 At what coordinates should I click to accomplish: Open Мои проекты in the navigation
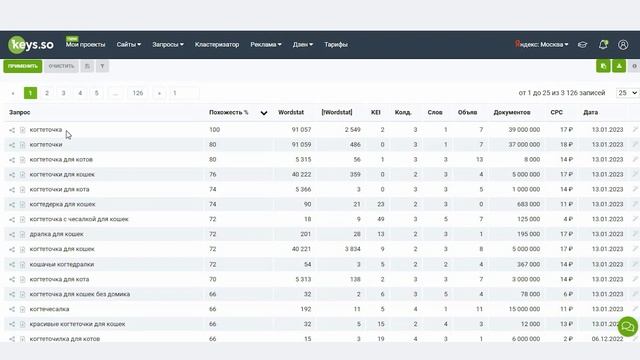pos(85,44)
